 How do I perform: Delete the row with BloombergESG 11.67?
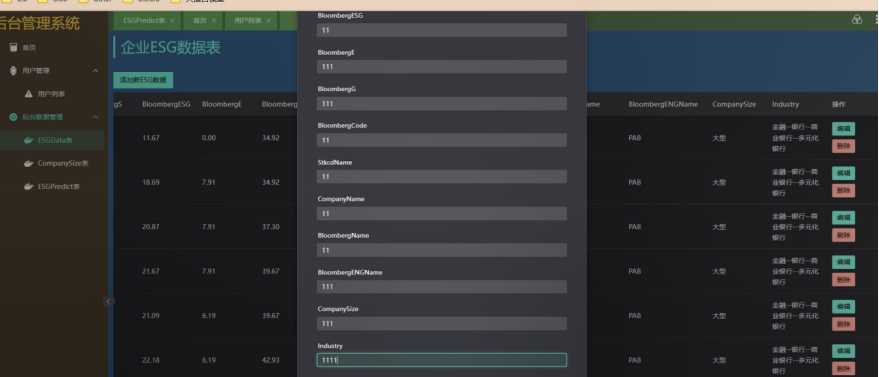coord(843,147)
